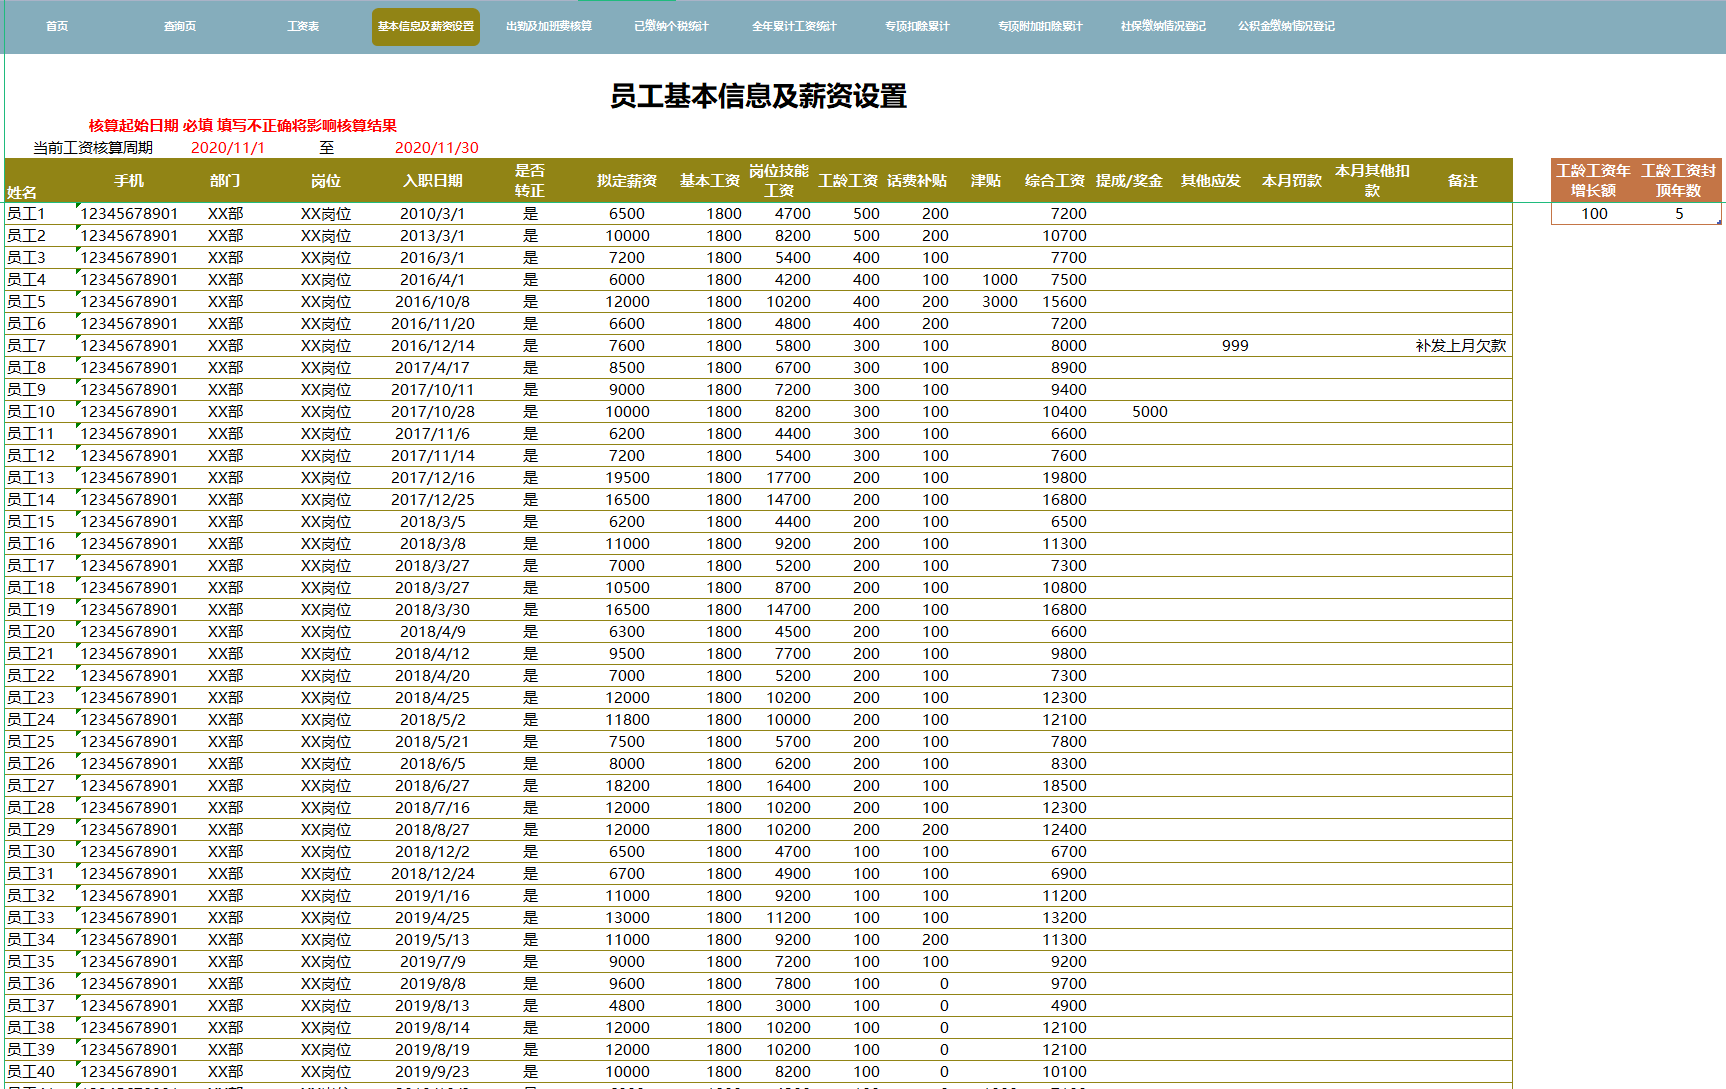Screen dimensions: 1726x1089
Task: Click 员工7's 其他应发 value 999
Action: (x=1235, y=345)
